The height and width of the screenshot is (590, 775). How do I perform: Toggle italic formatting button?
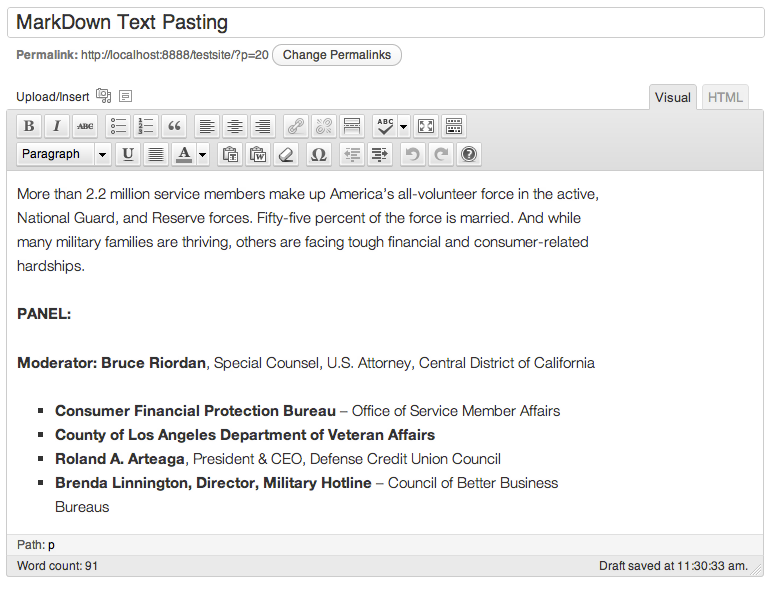[57, 126]
